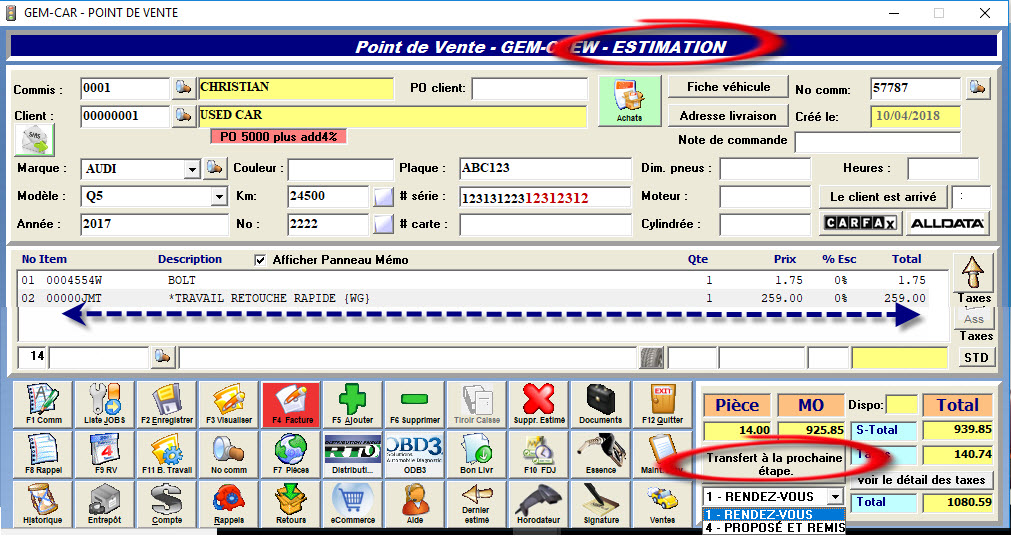Add an item with F5 Ajouter

coord(352,404)
